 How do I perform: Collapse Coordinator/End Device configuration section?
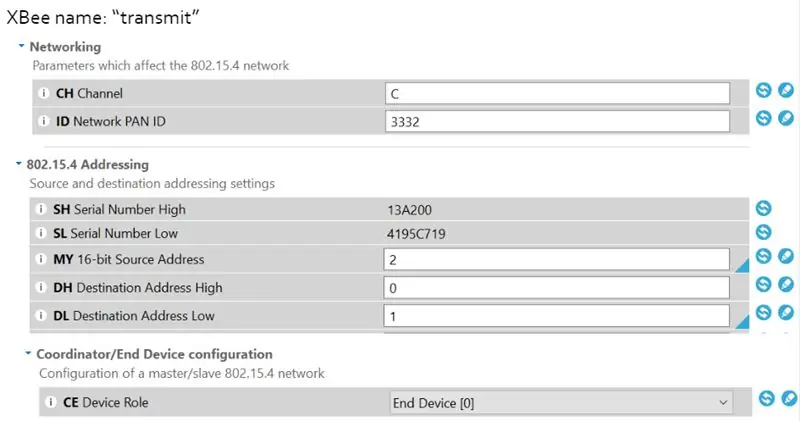point(29,353)
